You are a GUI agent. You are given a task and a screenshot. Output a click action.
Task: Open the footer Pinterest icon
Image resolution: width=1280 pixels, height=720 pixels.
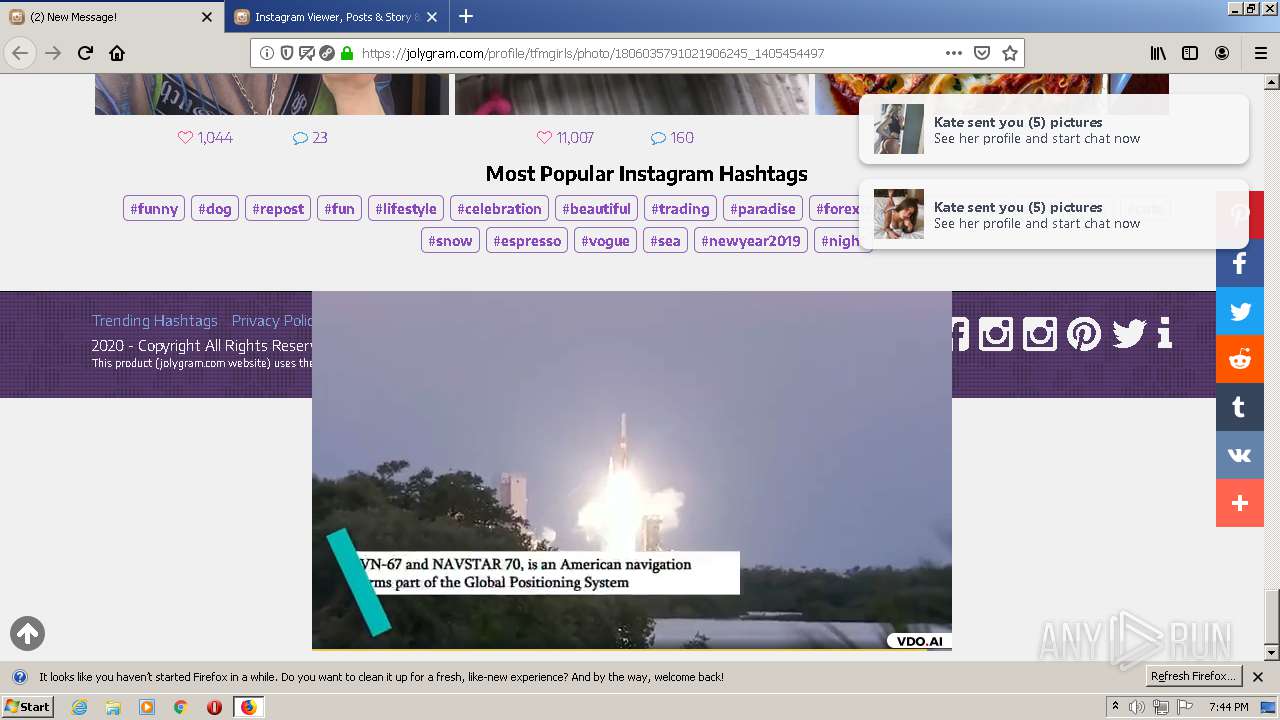1084,333
